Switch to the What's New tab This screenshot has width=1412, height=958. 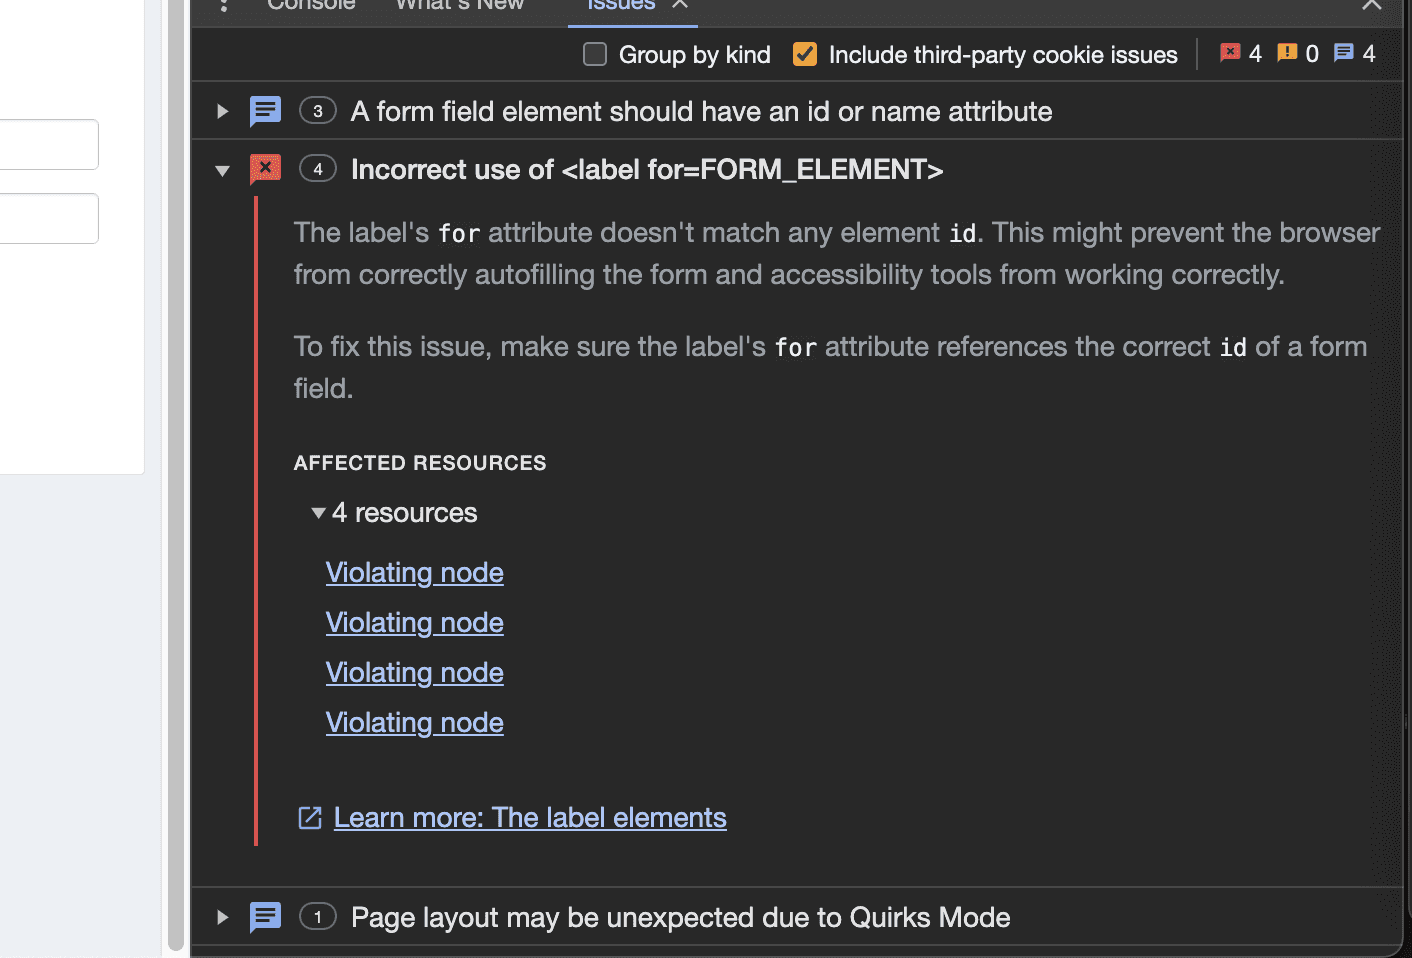(459, 5)
